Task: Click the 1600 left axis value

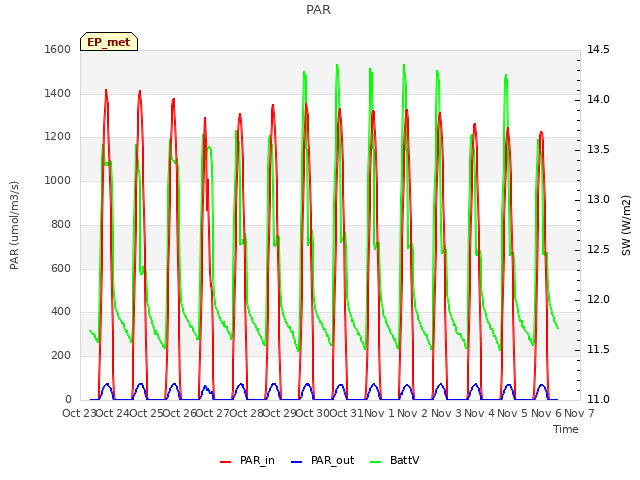Action: 58,49
